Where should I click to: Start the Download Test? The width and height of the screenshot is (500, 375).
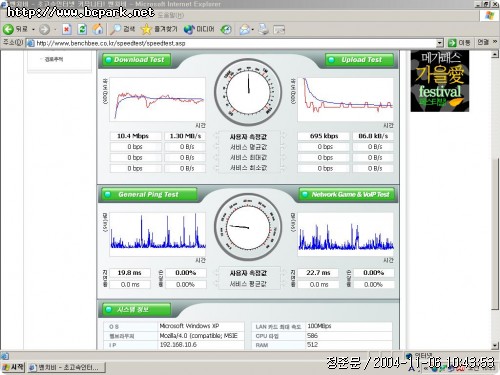(137, 60)
